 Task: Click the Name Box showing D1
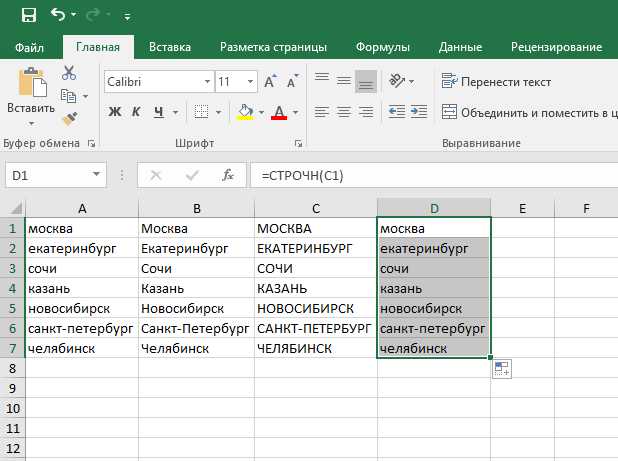48,175
